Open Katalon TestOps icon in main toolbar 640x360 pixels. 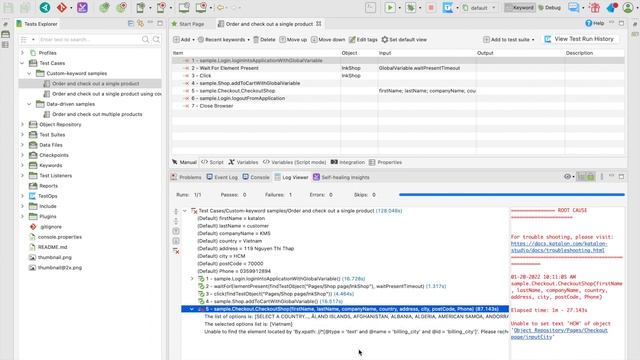tap(45, 7)
